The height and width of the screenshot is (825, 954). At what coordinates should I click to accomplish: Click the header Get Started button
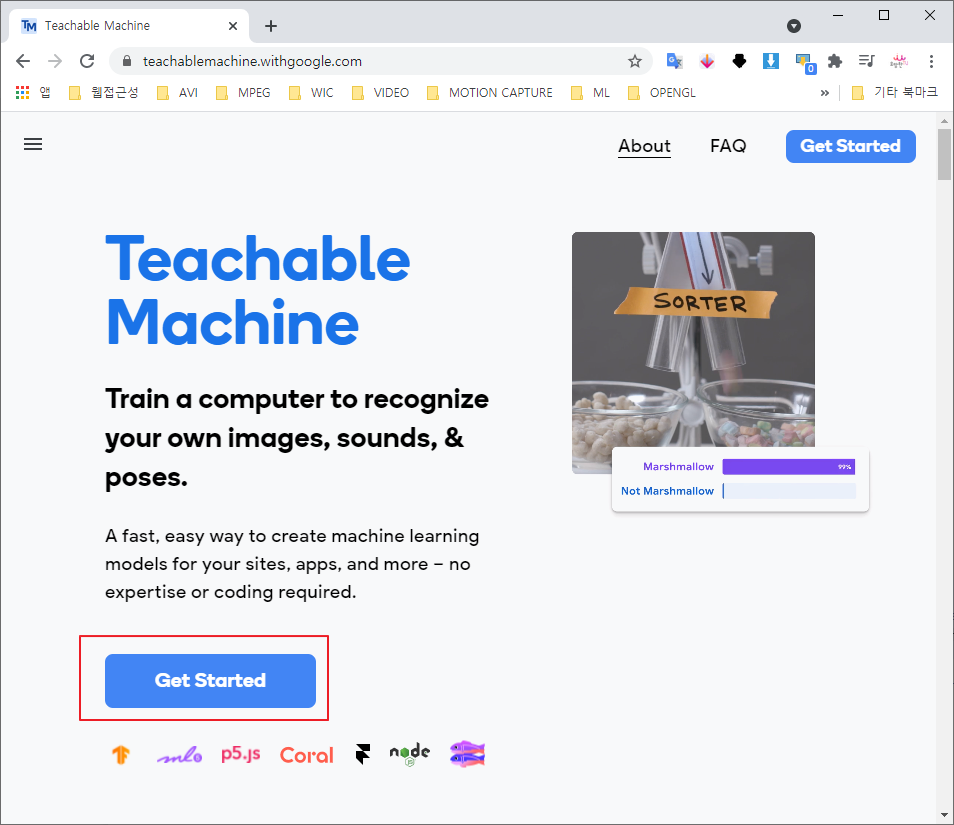[851, 146]
